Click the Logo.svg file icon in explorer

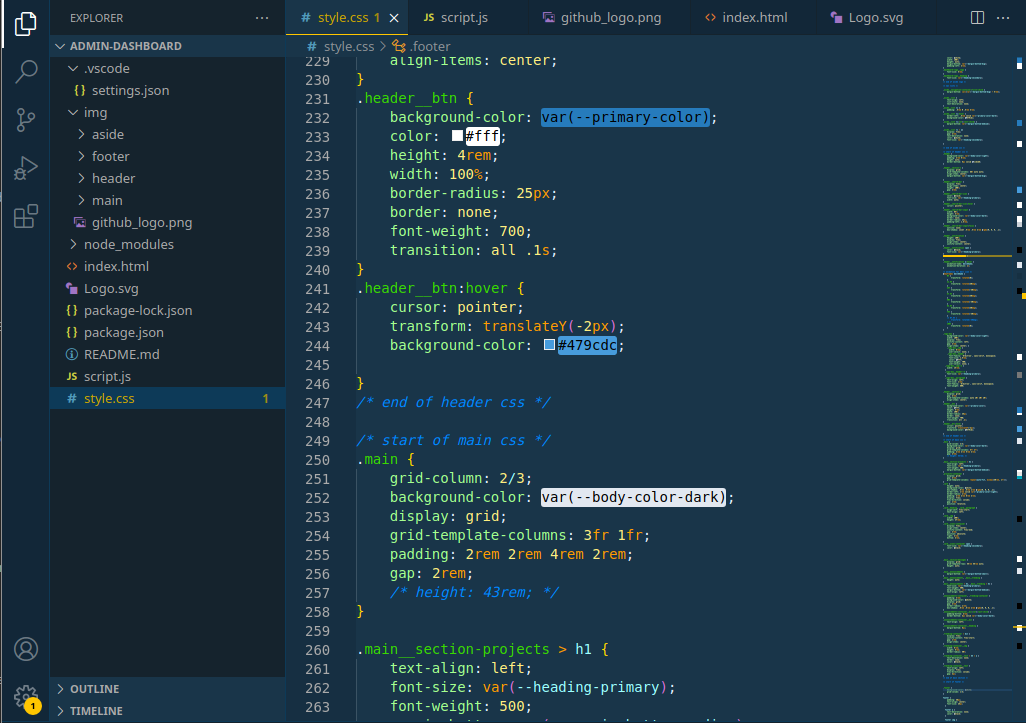tap(72, 289)
